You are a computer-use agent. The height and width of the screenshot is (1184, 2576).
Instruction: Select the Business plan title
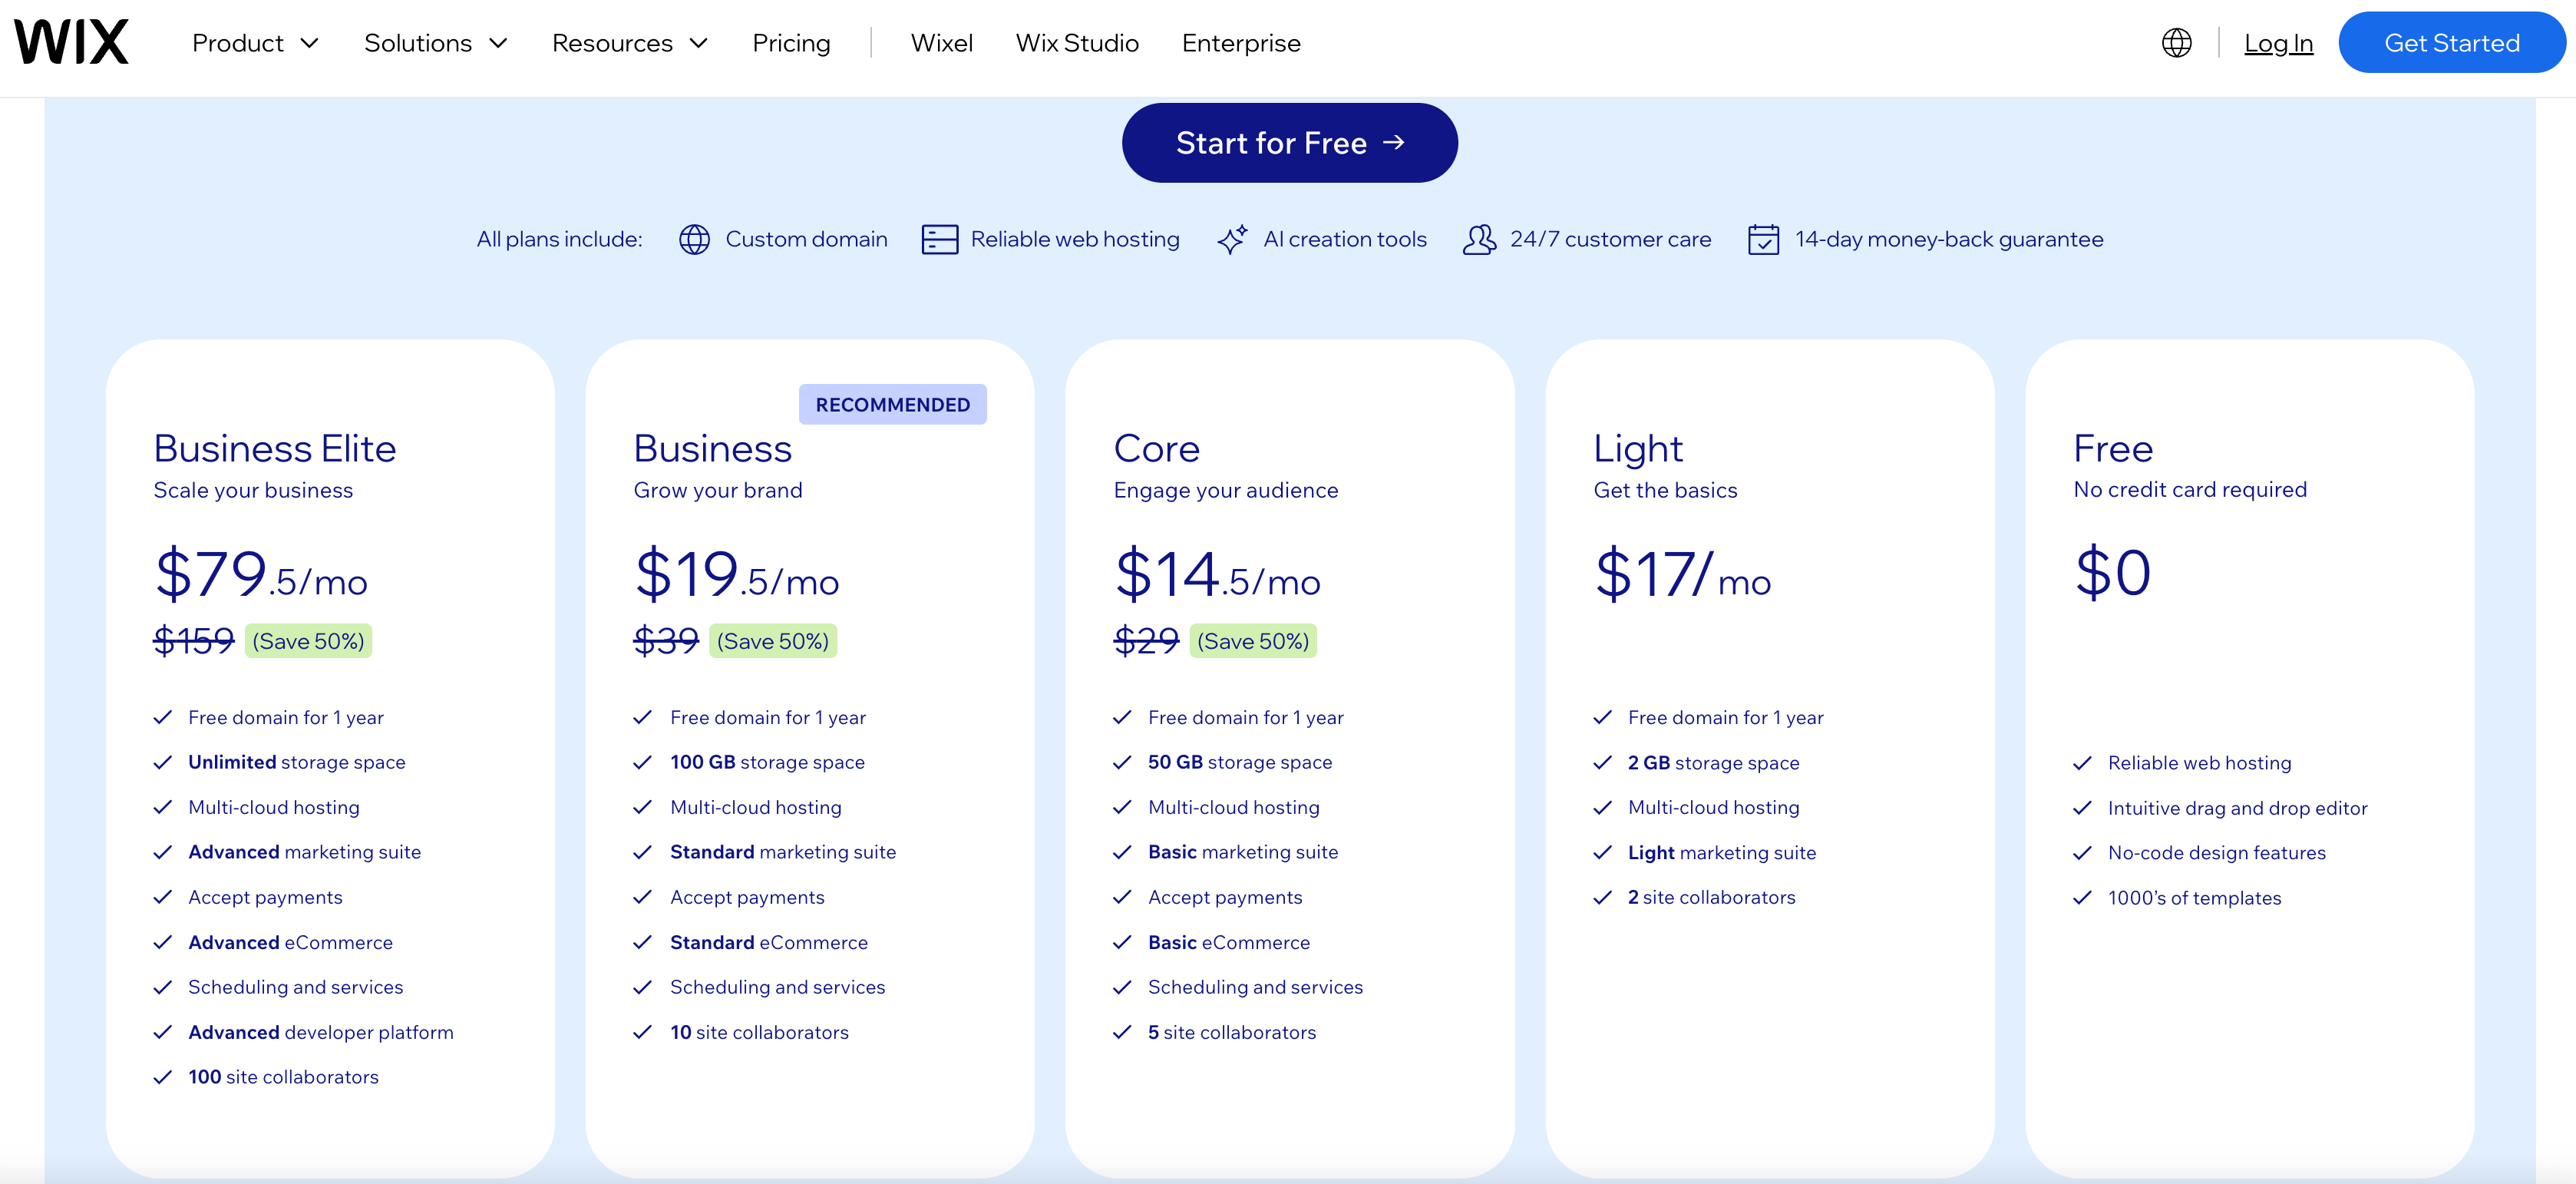click(712, 449)
